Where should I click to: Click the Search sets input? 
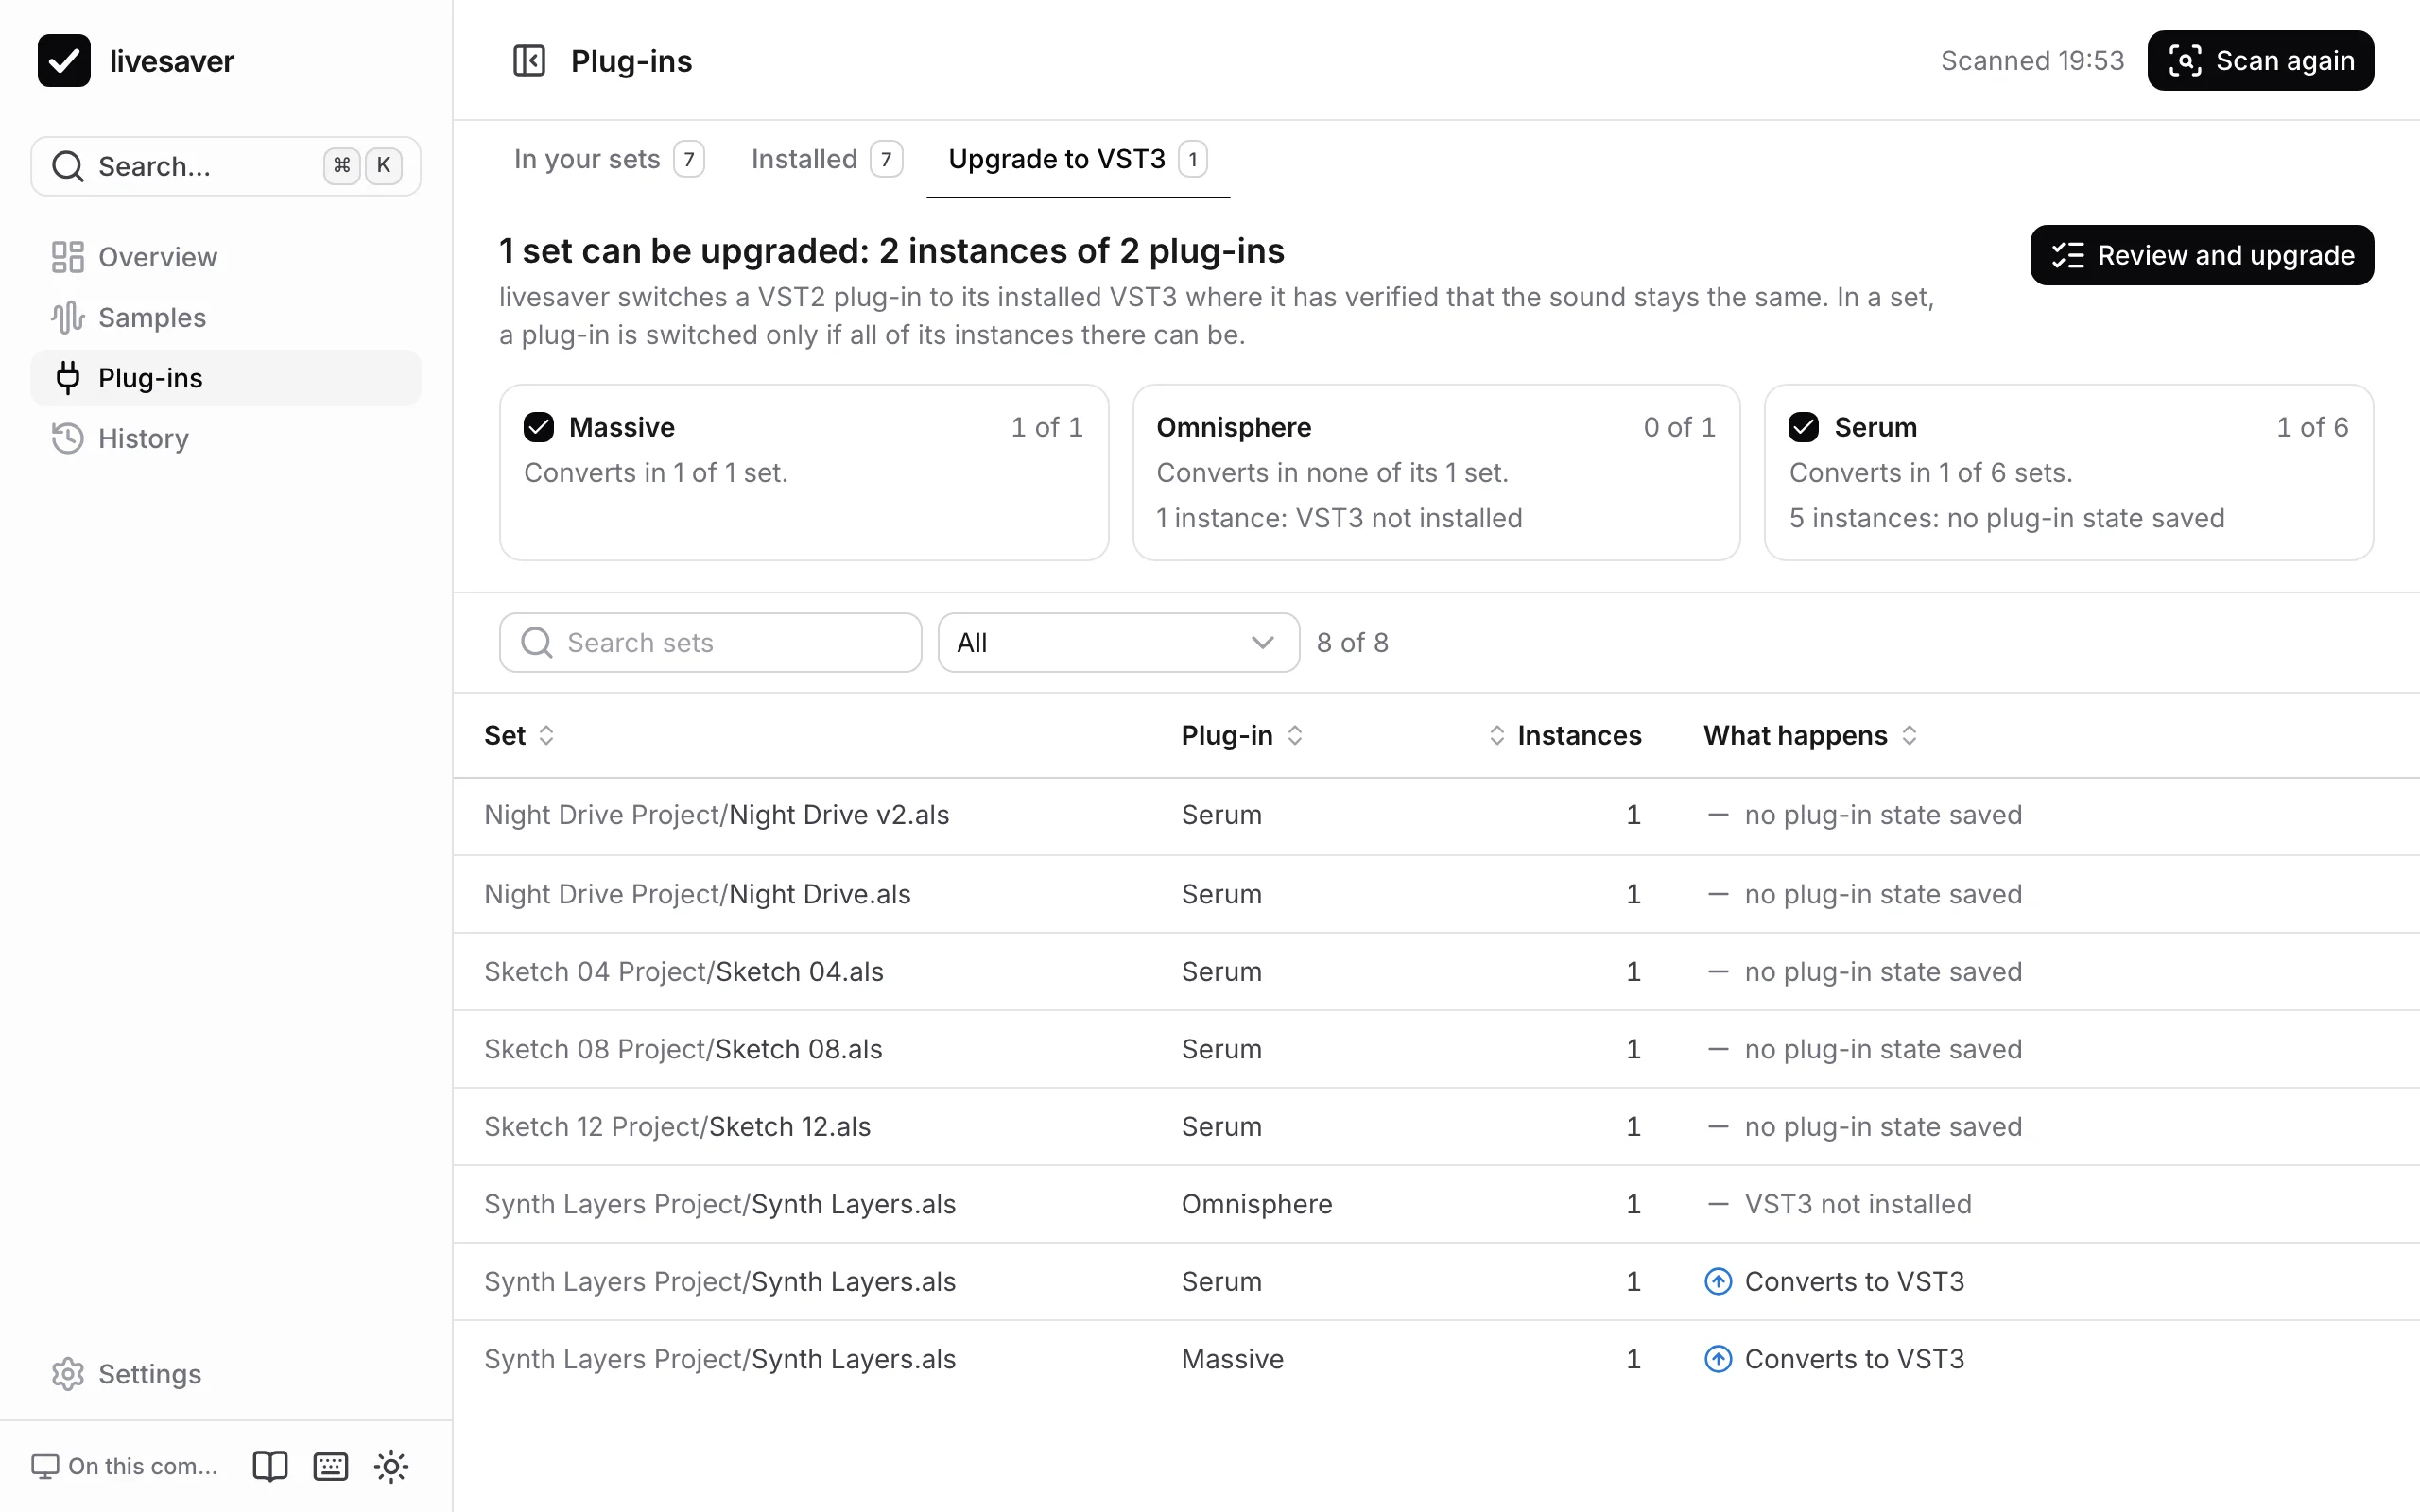click(711, 642)
